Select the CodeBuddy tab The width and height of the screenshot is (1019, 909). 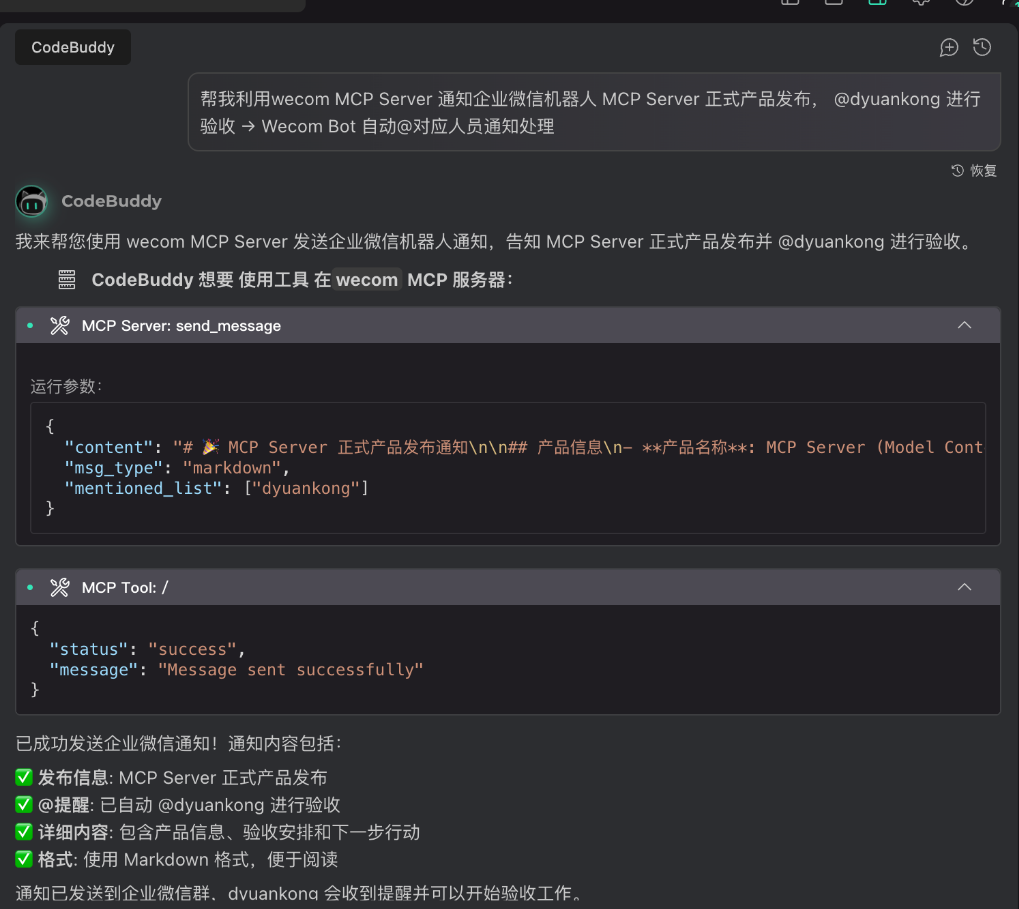click(73, 47)
